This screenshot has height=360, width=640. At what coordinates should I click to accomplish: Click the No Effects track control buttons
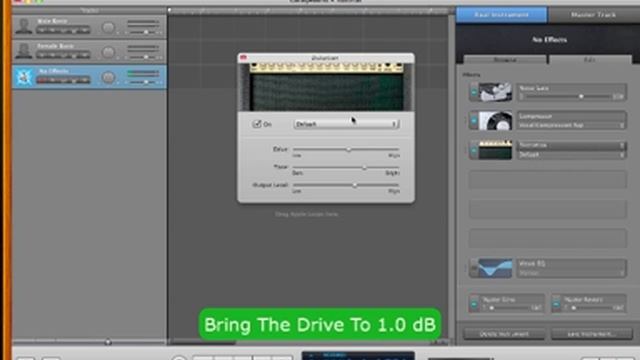[63, 80]
